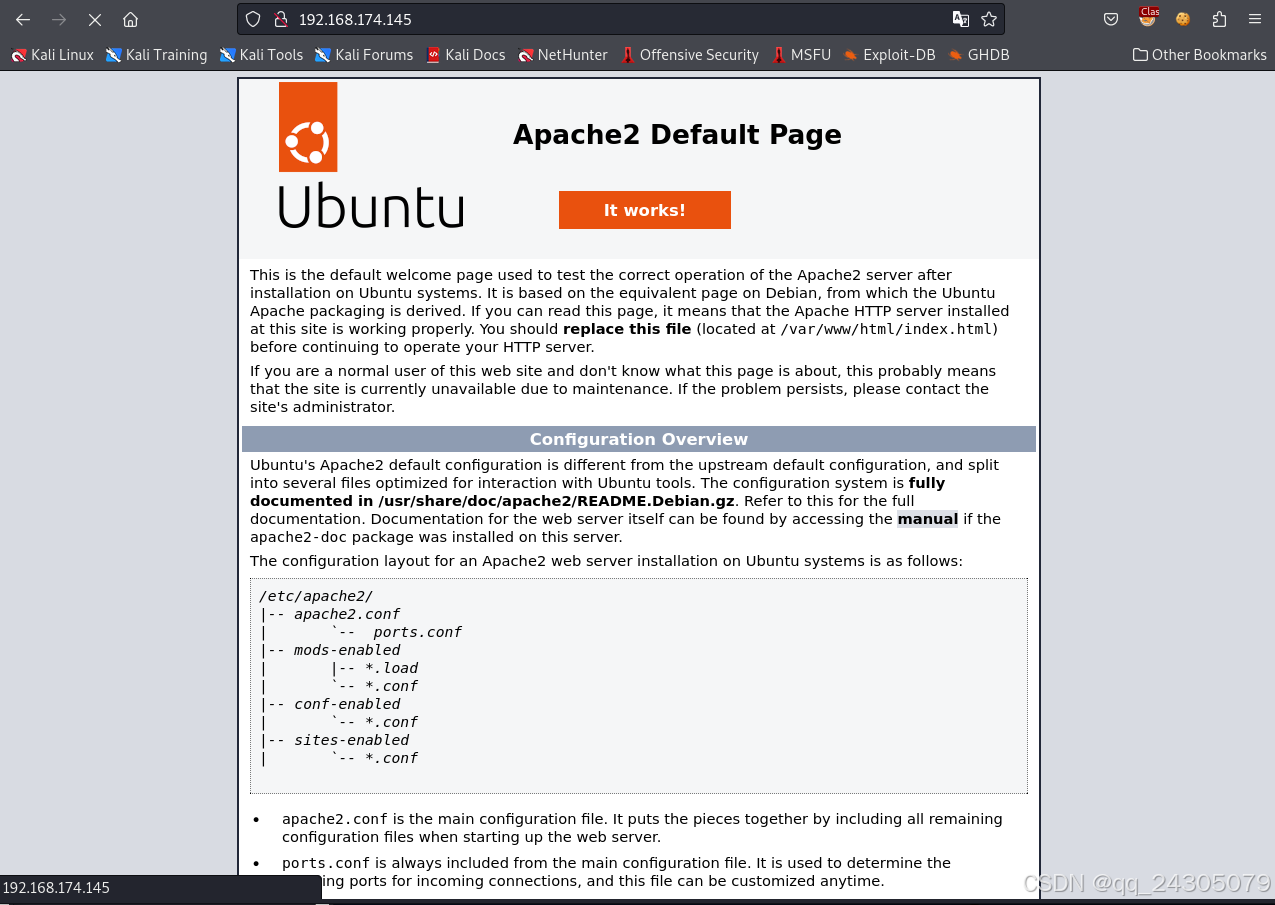This screenshot has width=1275, height=905.
Task: Open the cookie extension icon
Action: pyautogui.click(x=1183, y=19)
